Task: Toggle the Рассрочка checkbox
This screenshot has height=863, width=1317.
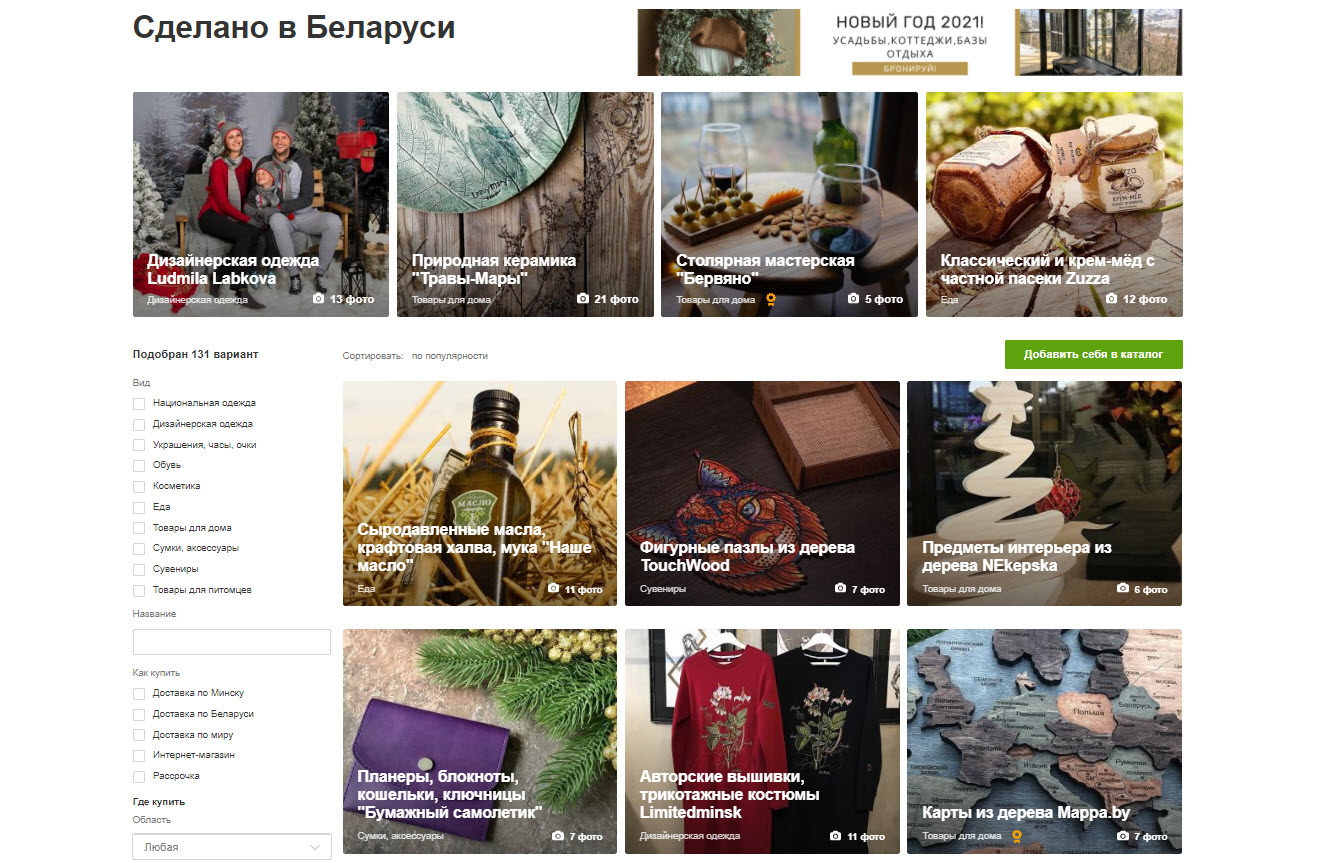Action: point(139,776)
